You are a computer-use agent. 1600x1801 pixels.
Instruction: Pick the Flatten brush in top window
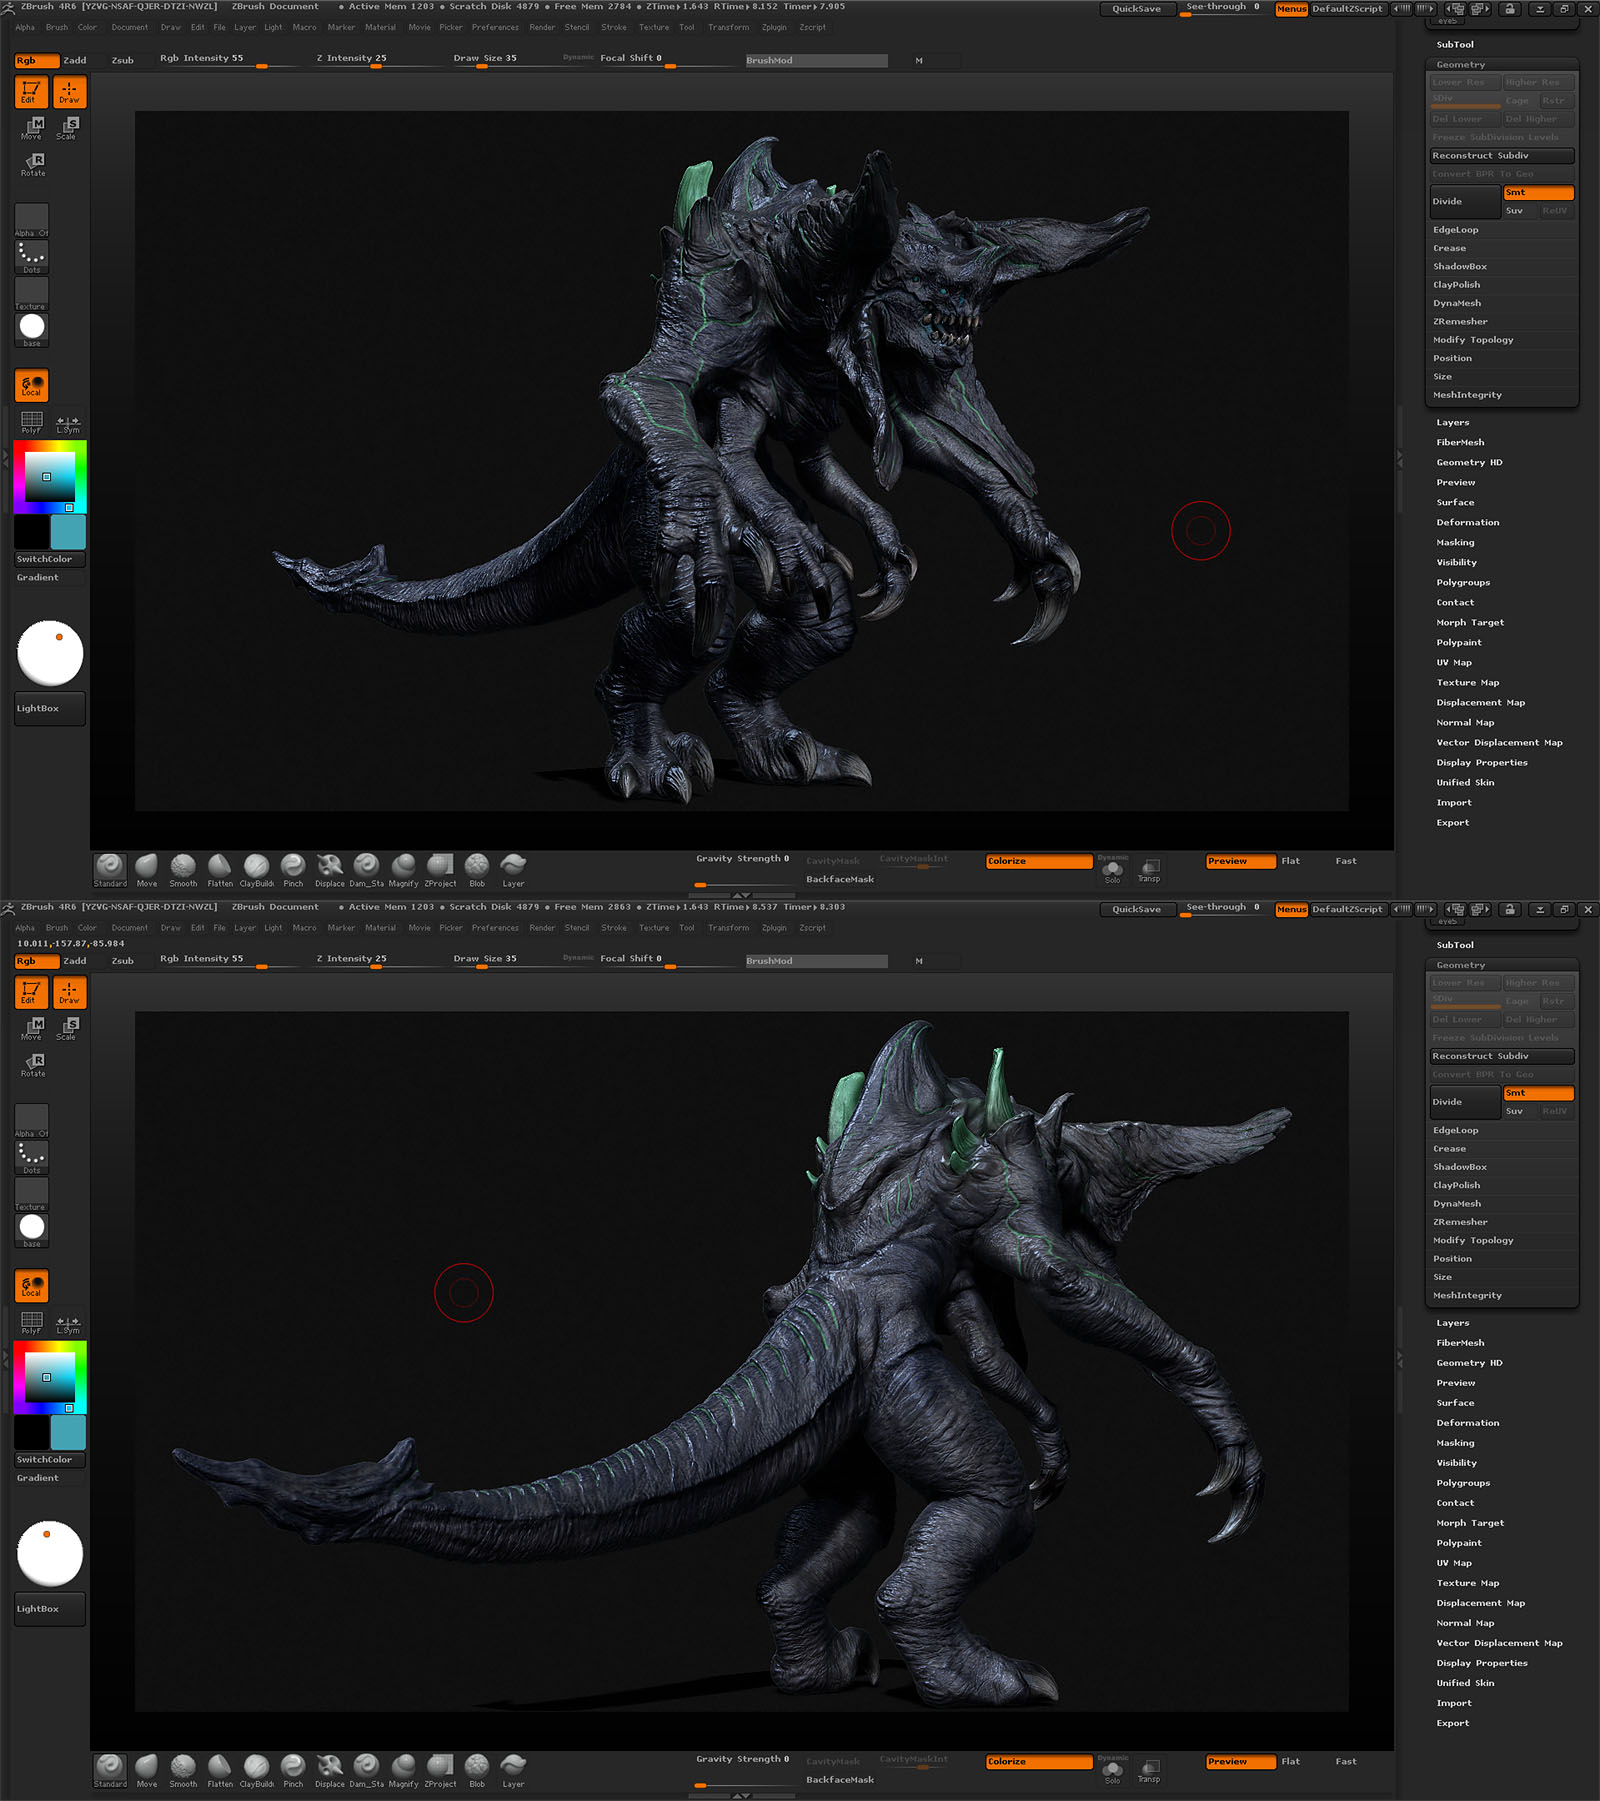point(220,869)
